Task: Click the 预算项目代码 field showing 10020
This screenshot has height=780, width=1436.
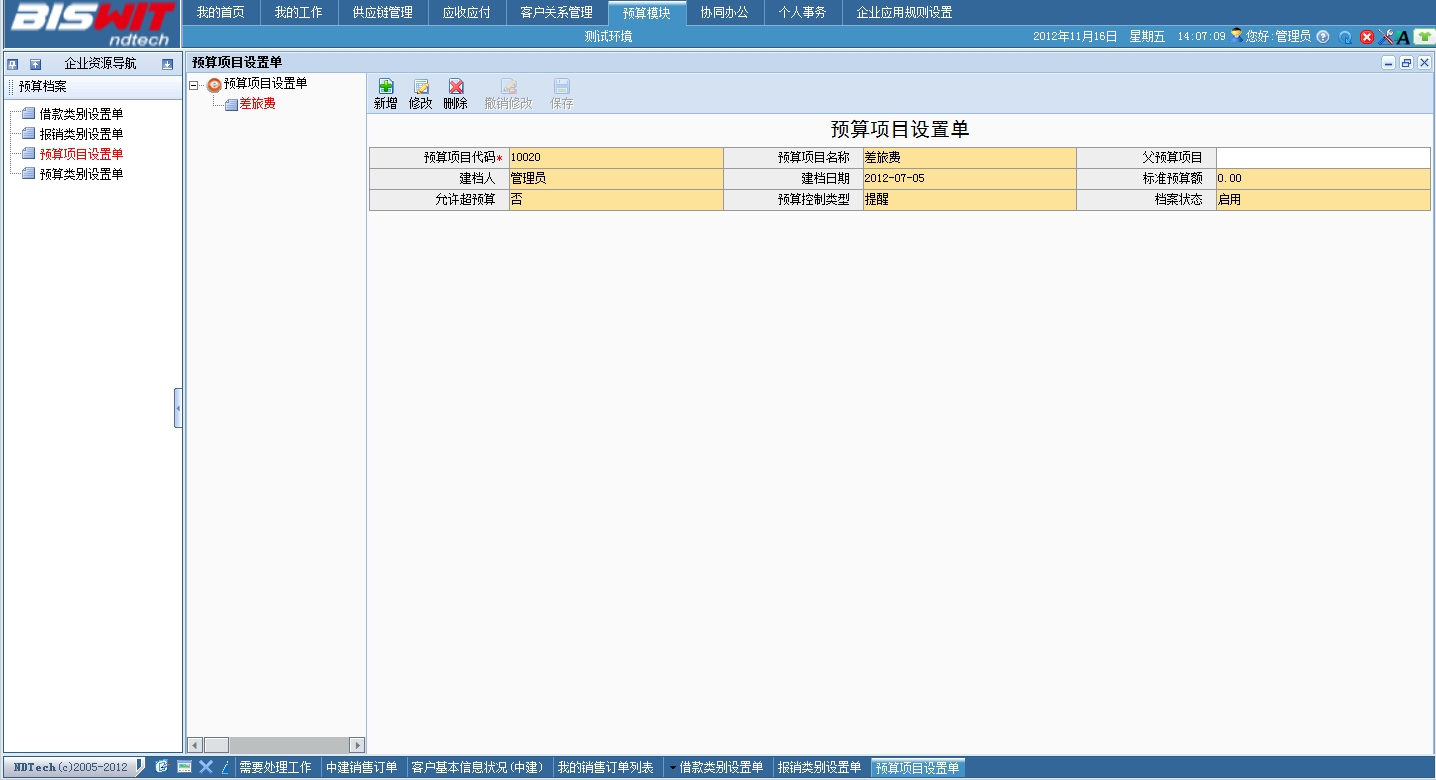Action: 616,158
